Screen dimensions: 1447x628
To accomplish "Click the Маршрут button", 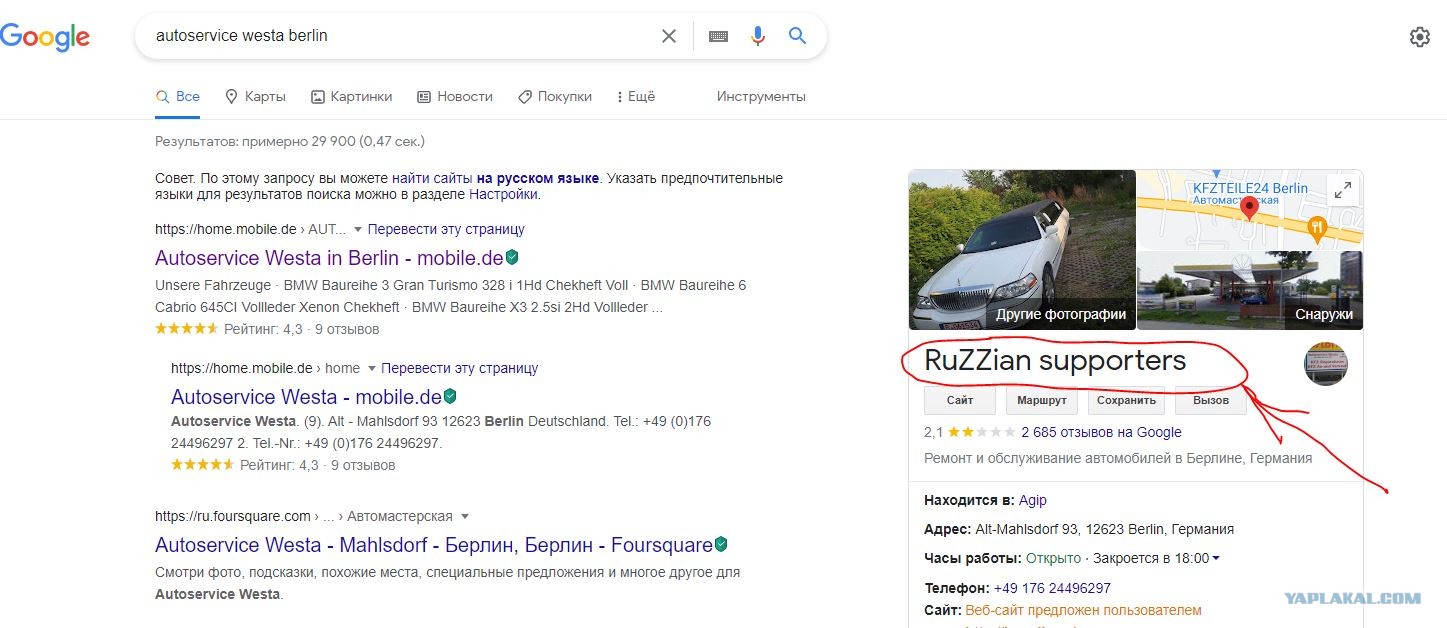I will (x=1041, y=400).
